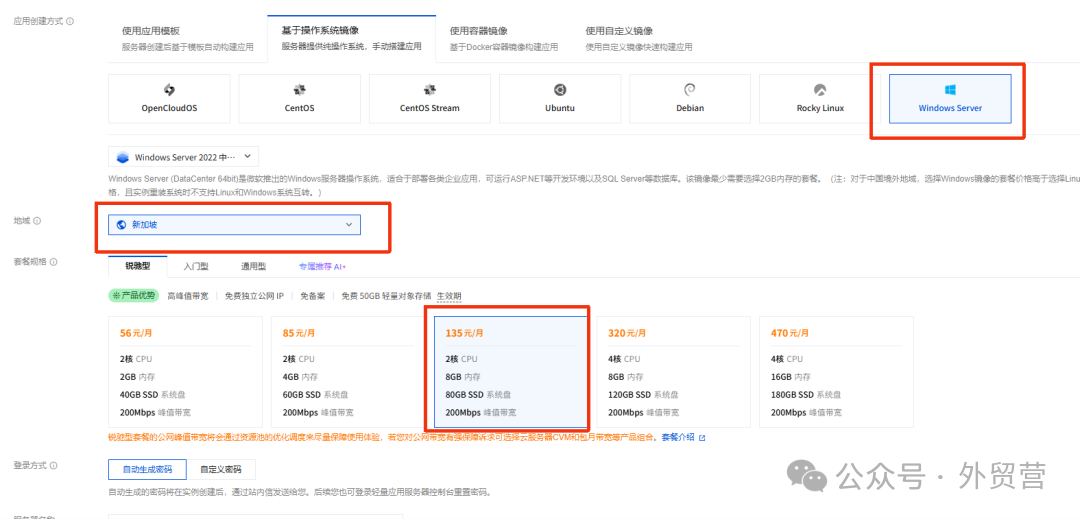Click info icon beside 登录方式
This screenshot has height=519, width=1080.
pyautogui.click(x=54, y=466)
